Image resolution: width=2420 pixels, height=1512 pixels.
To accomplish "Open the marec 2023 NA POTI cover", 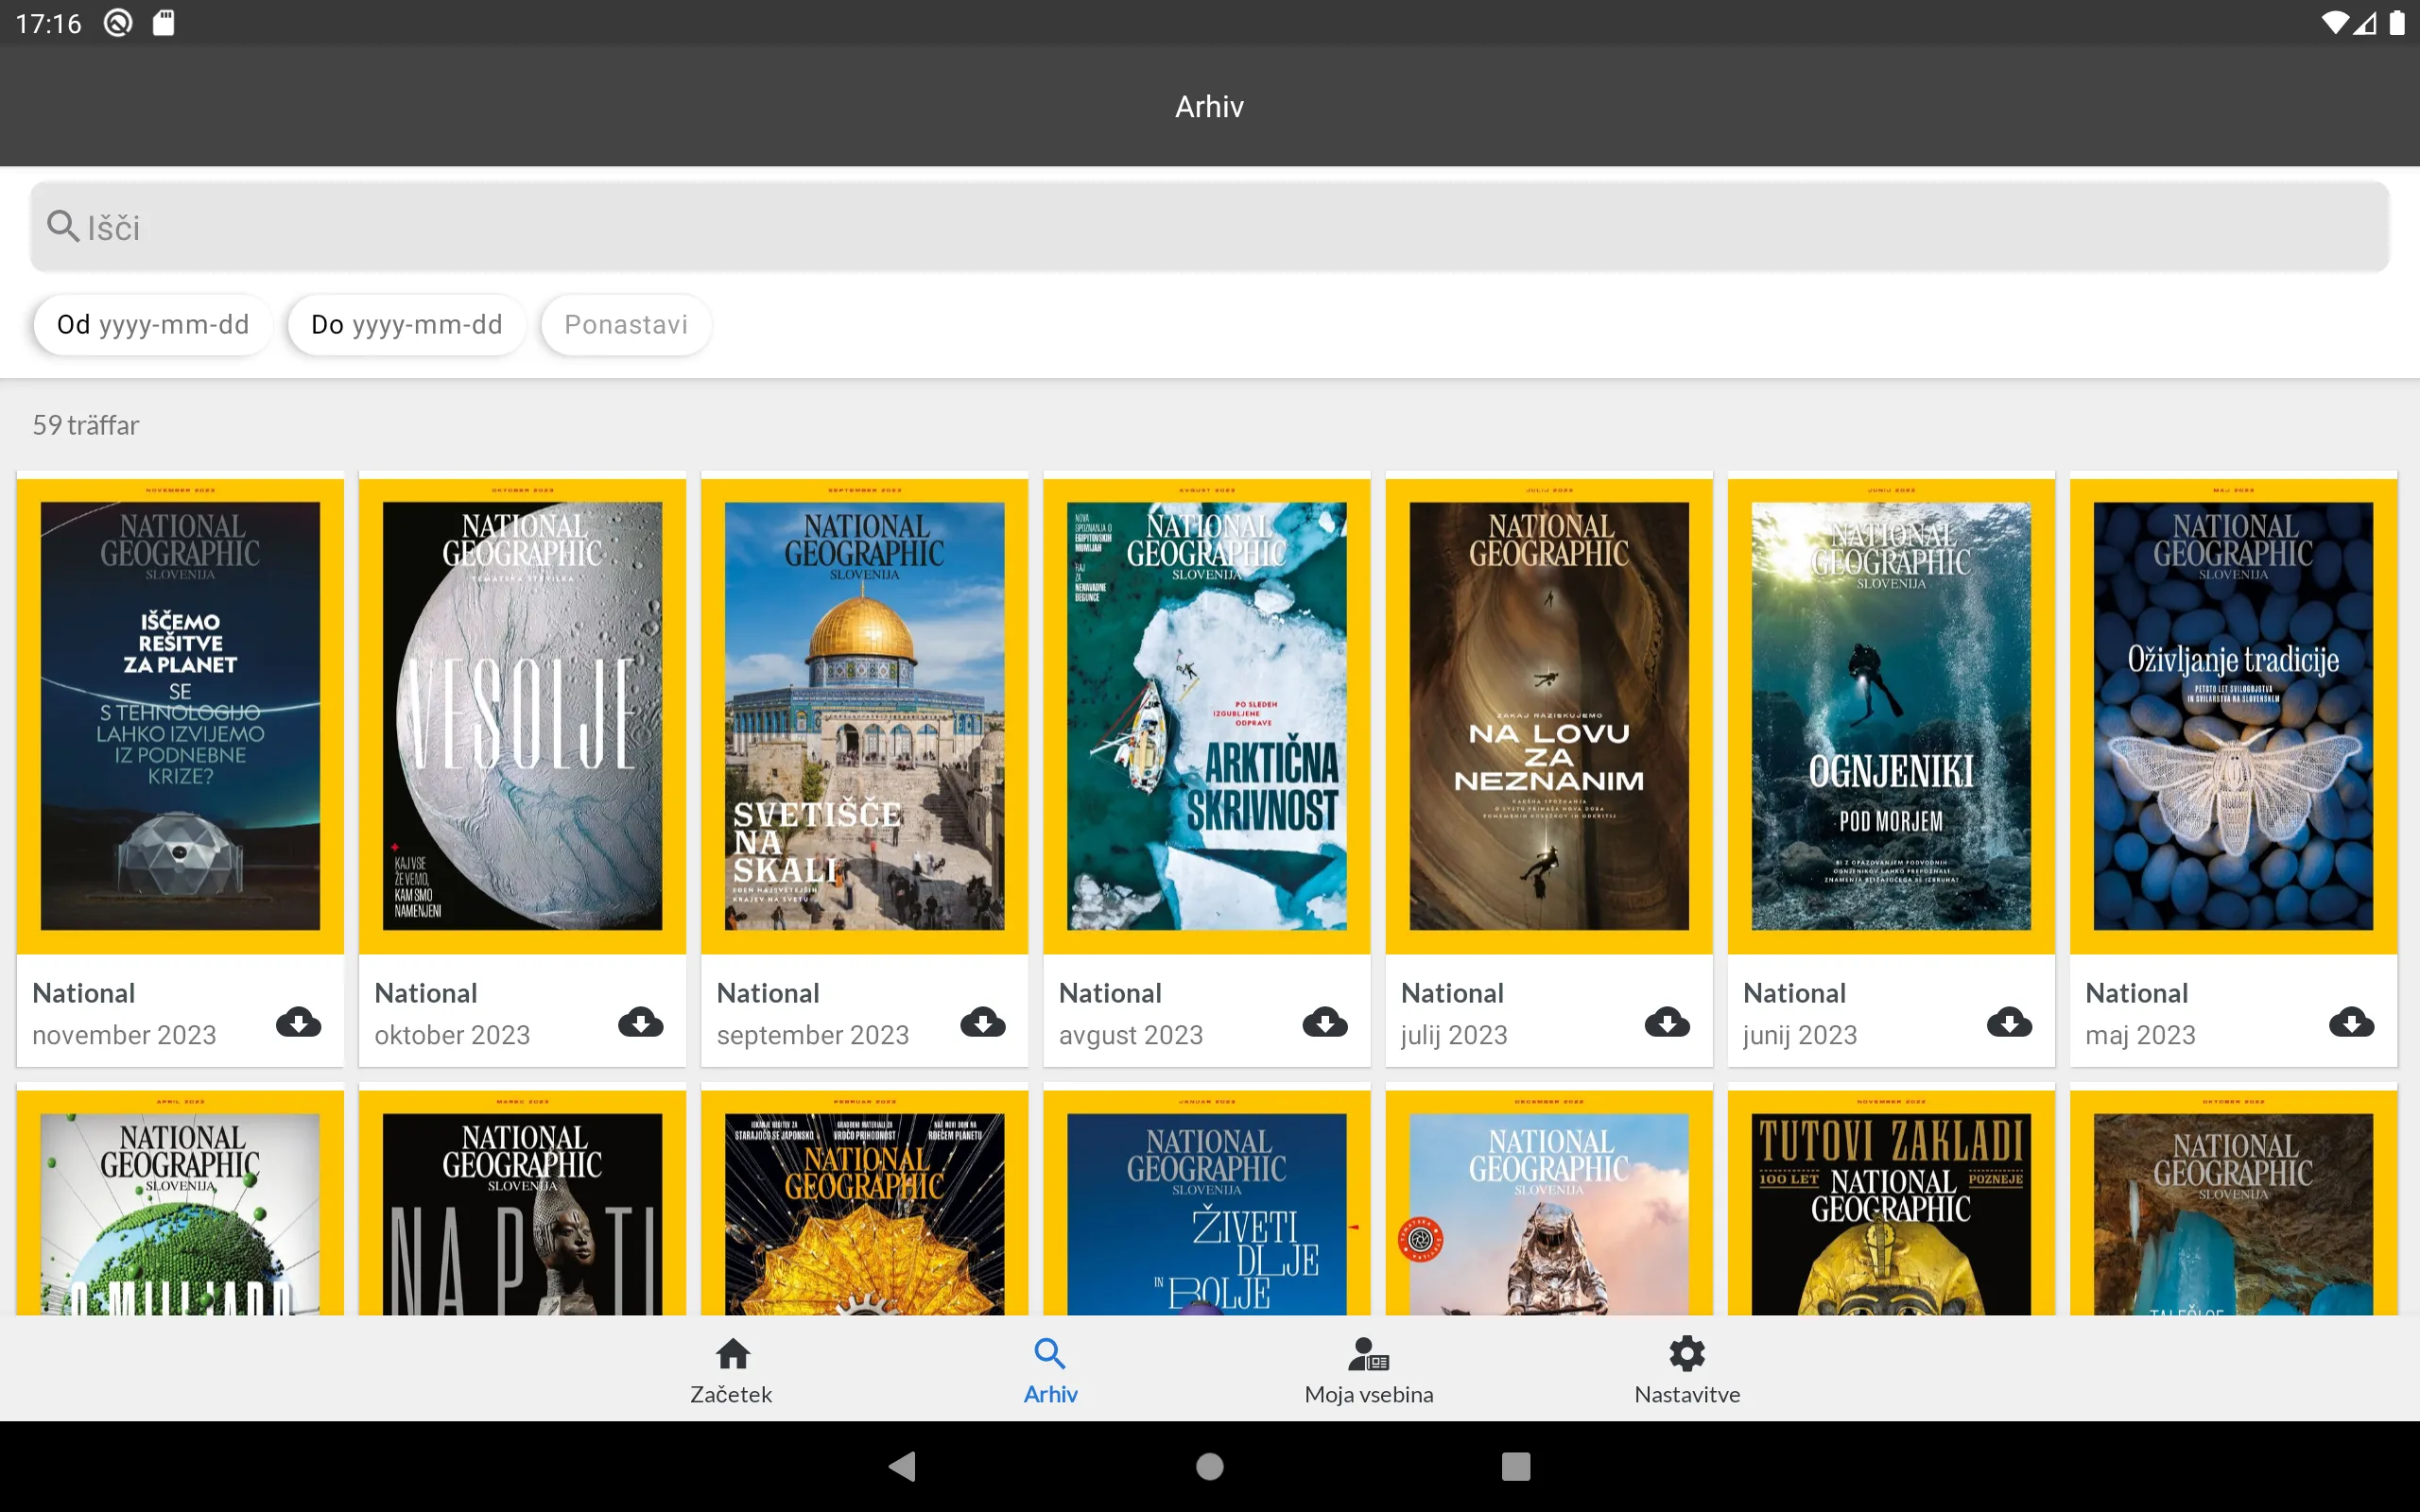I will (522, 1203).
